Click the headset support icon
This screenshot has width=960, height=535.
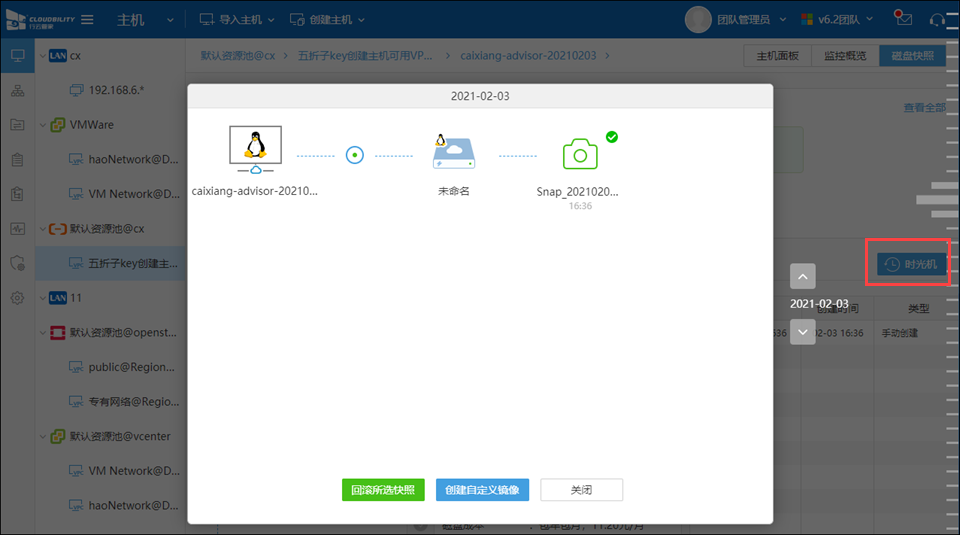click(x=937, y=19)
